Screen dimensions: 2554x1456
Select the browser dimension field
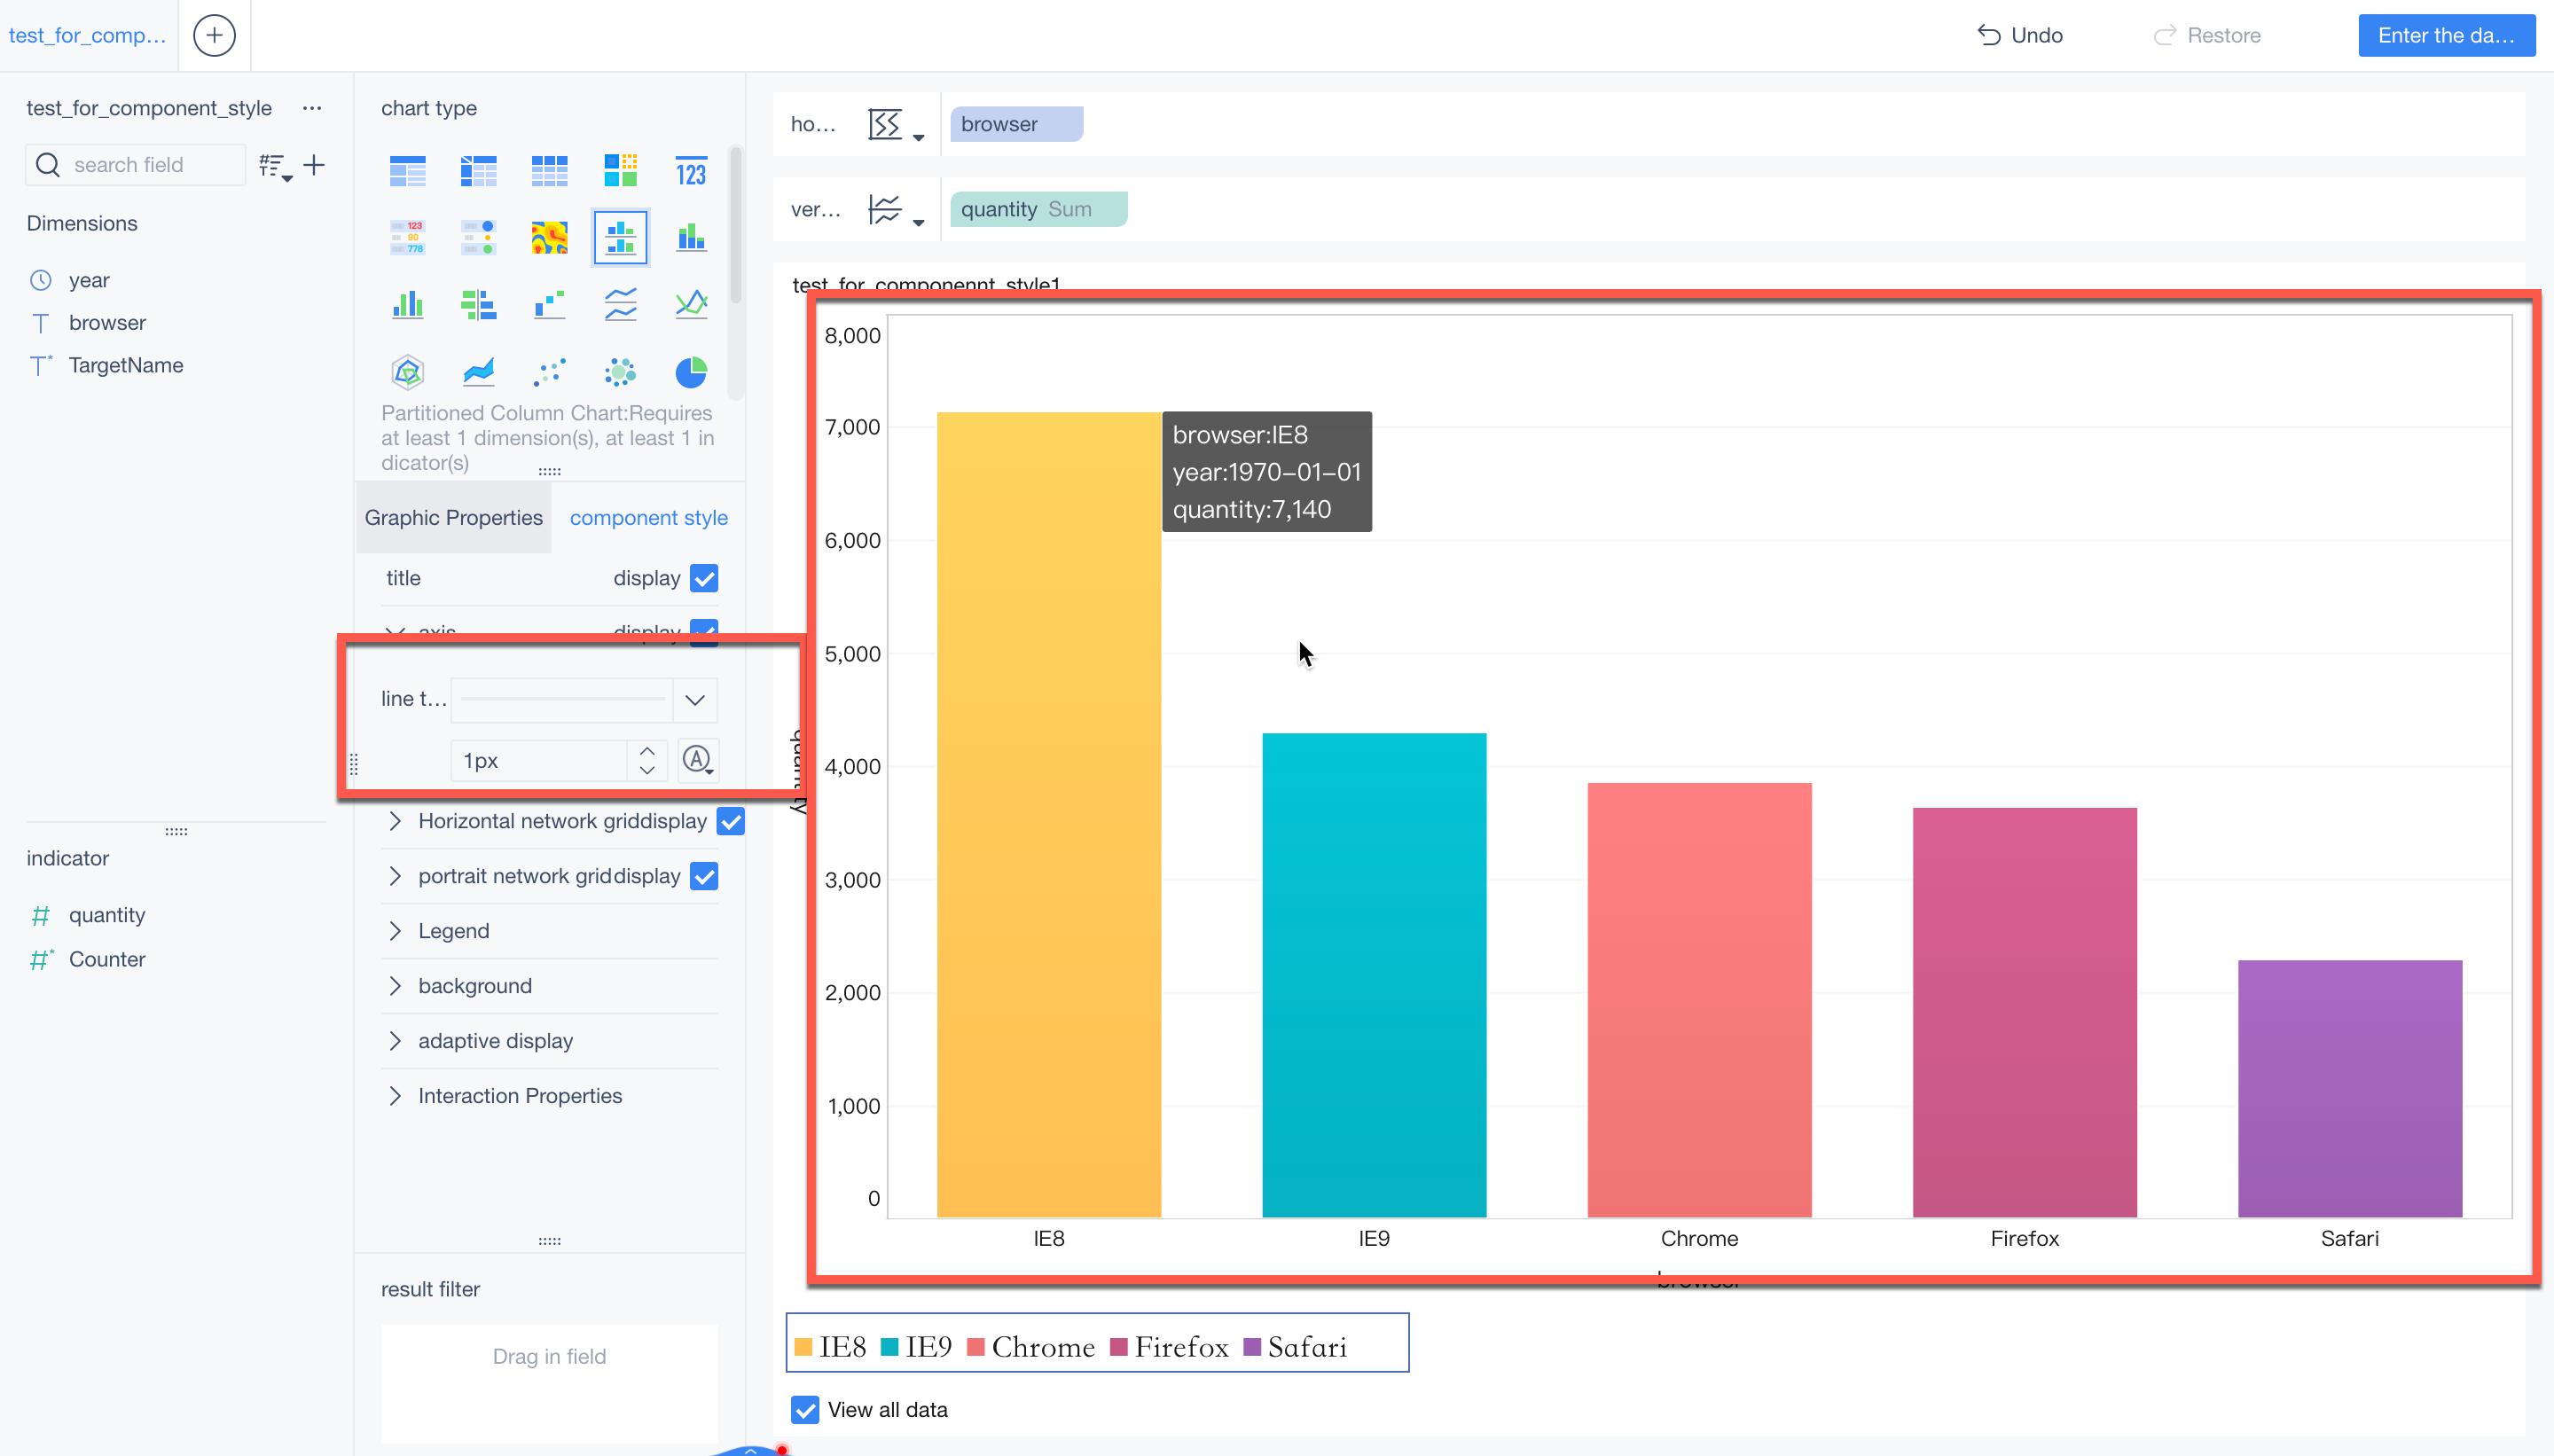point(107,323)
